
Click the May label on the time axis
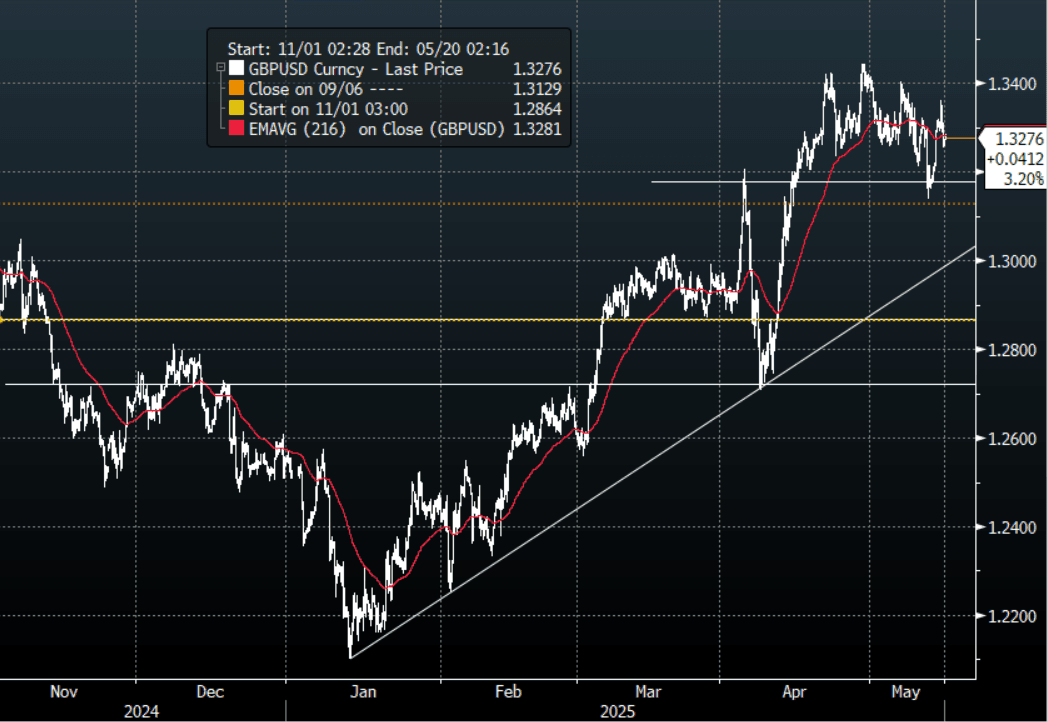pyautogui.click(x=906, y=691)
